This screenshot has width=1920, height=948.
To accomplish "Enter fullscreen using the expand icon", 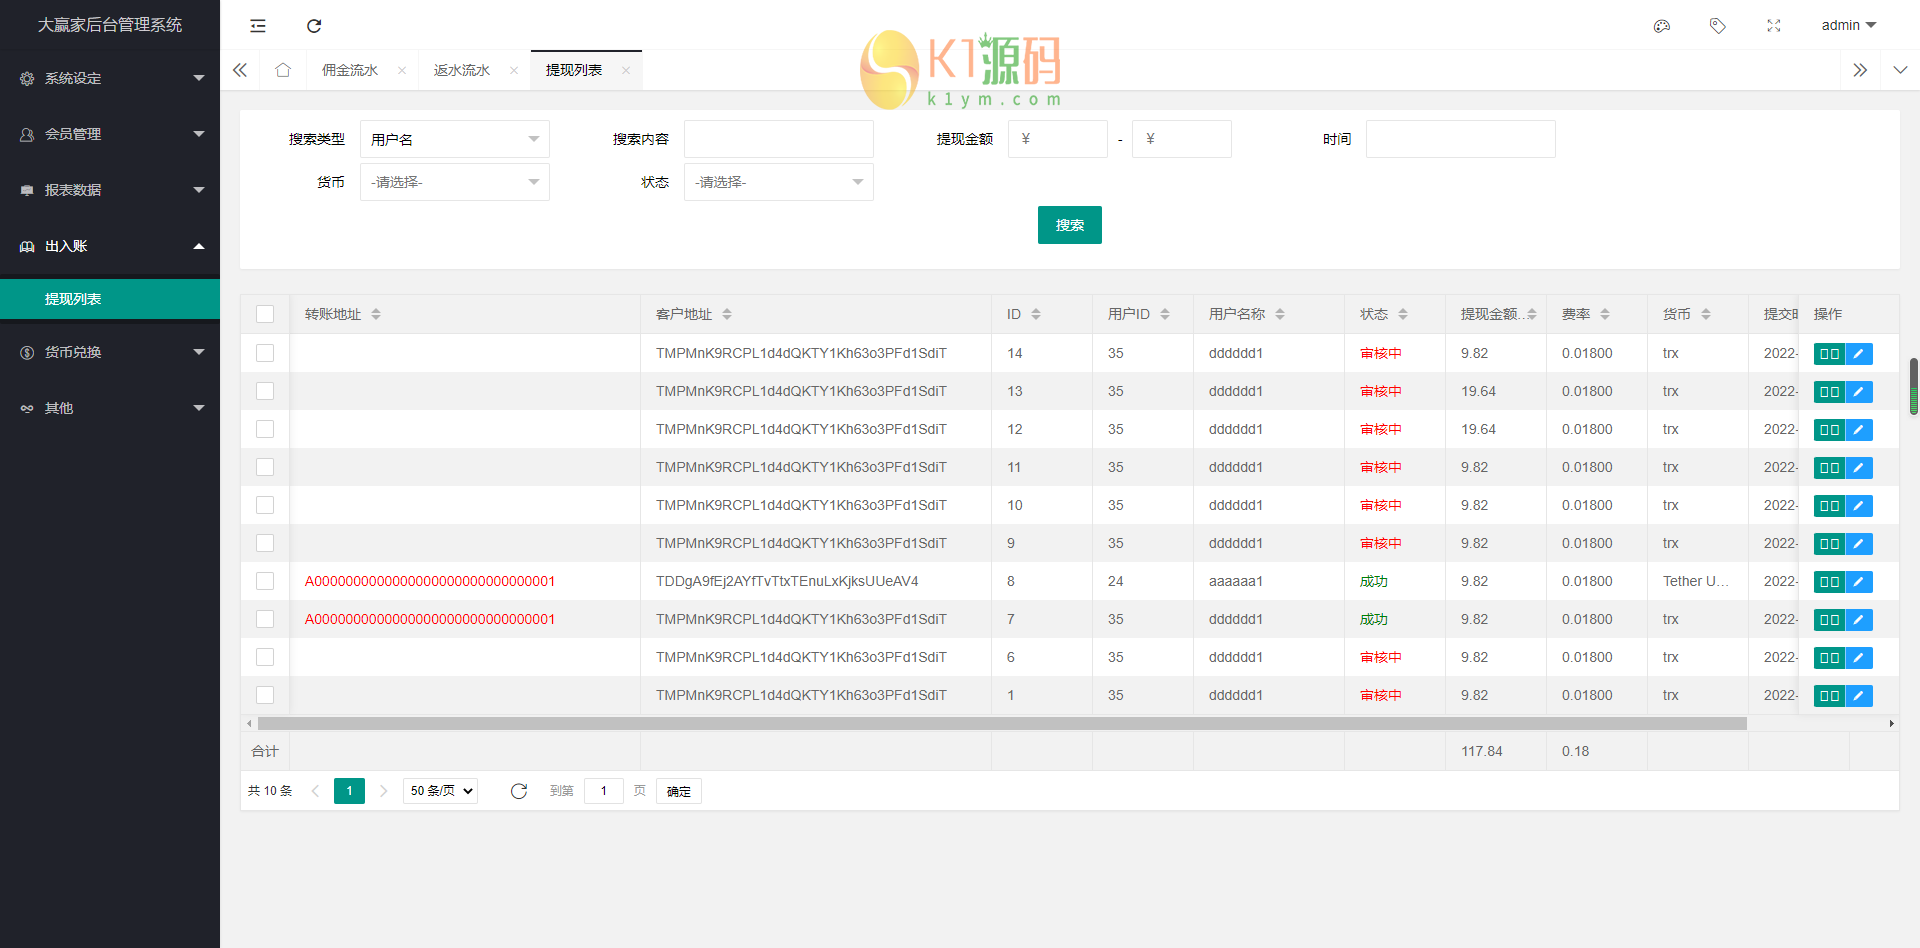I will [x=1773, y=26].
